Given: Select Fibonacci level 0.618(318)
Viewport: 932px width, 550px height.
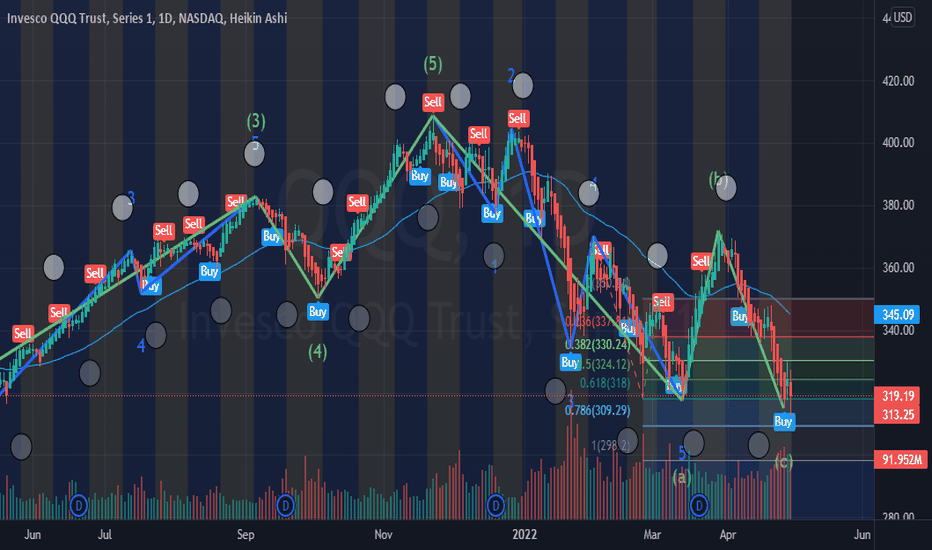Looking at the screenshot, I should pos(604,383).
